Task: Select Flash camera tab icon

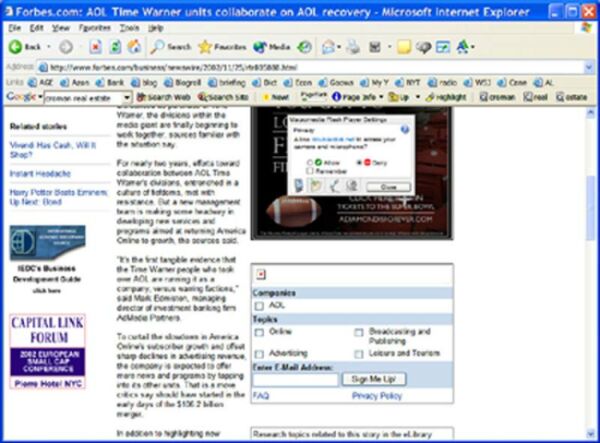Action: (x=352, y=186)
